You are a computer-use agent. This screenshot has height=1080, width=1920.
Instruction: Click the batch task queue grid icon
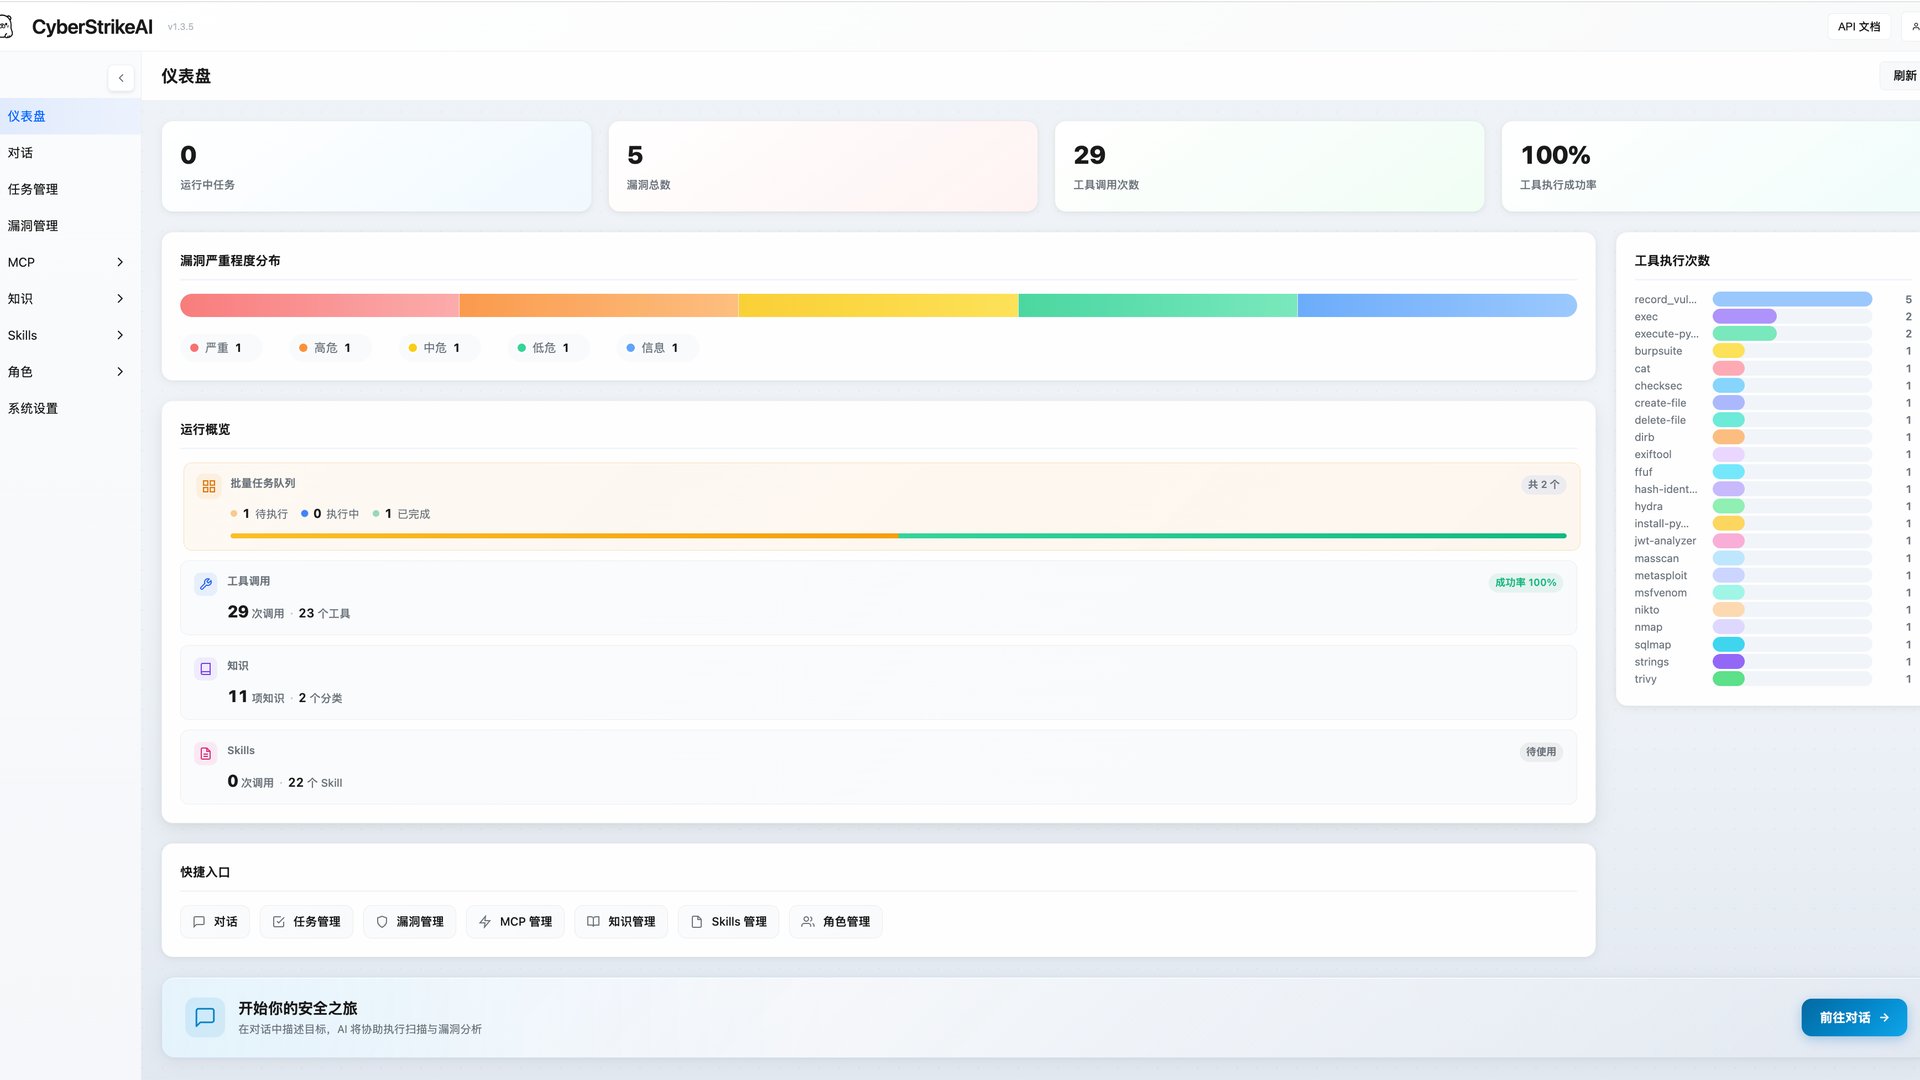click(209, 486)
